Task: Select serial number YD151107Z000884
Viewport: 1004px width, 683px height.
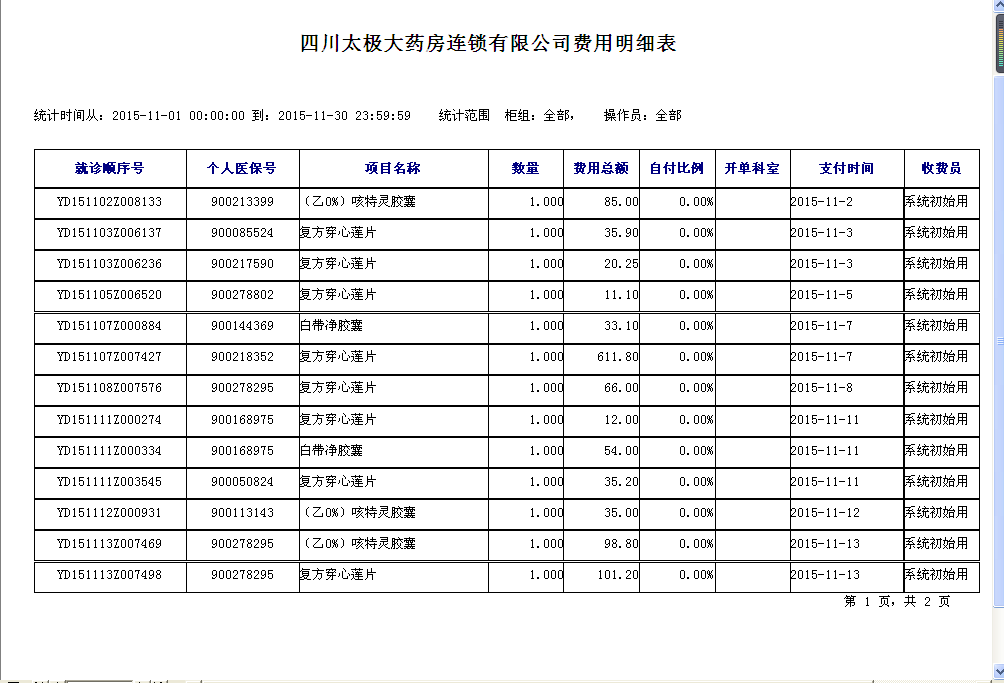Action: (x=109, y=326)
